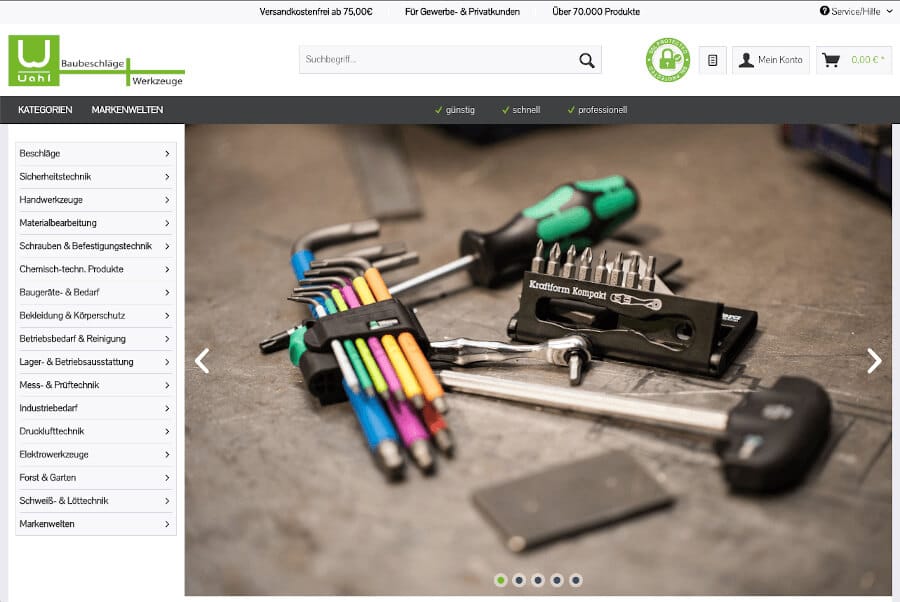Show next slide with right arrow
Viewport: 900px width, 602px height.
[873, 361]
